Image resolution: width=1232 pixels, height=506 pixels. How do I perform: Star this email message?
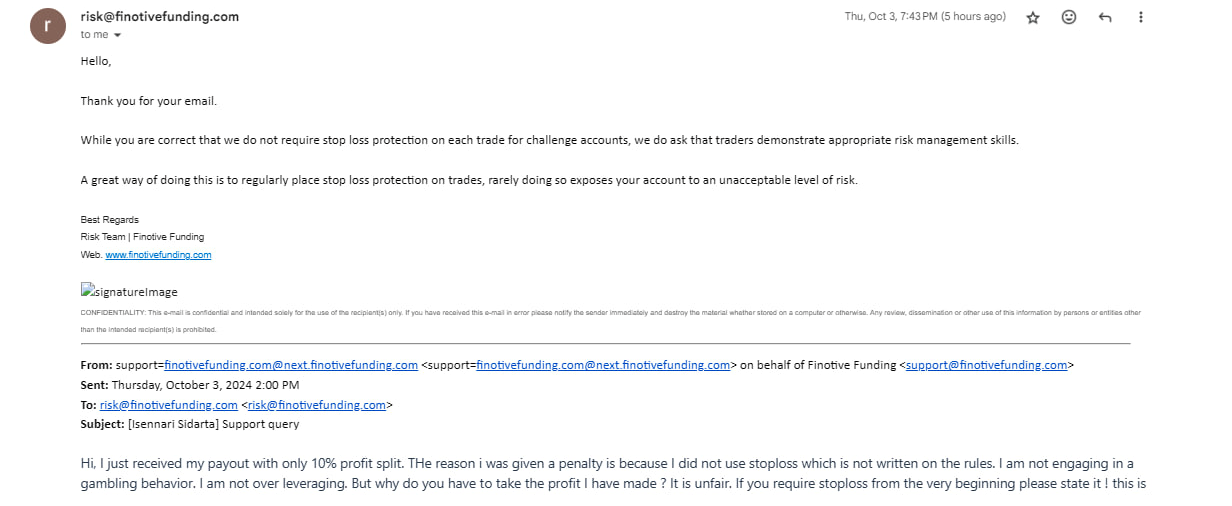click(x=1033, y=17)
